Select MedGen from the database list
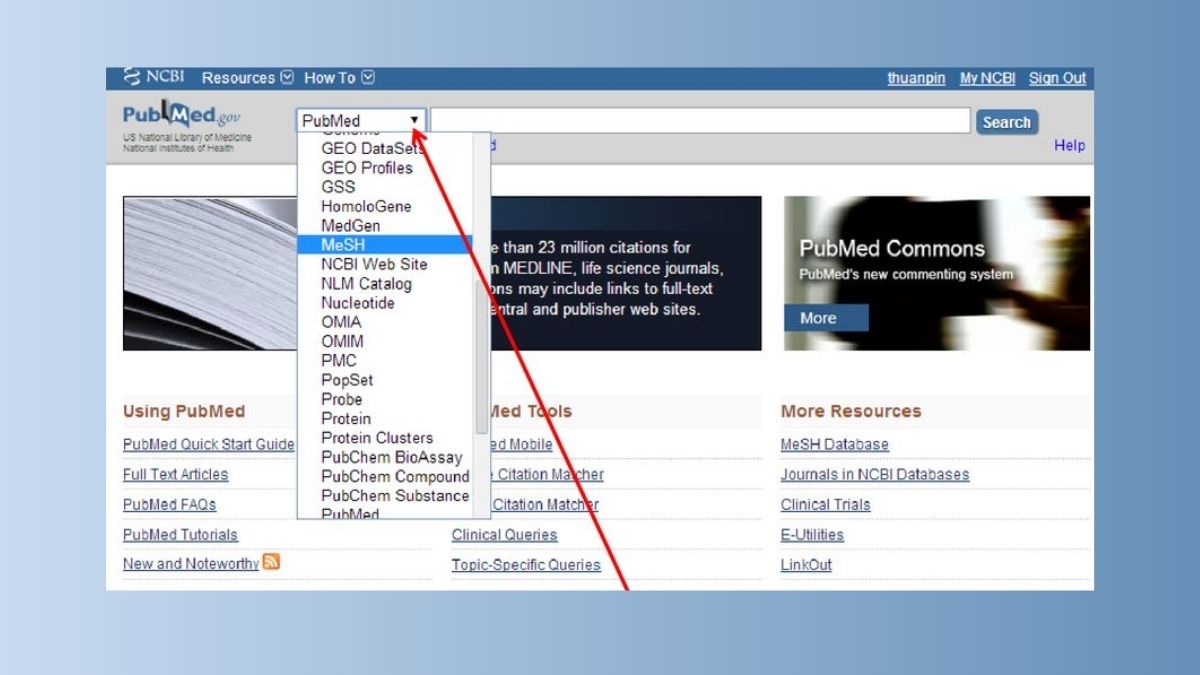 351,226
